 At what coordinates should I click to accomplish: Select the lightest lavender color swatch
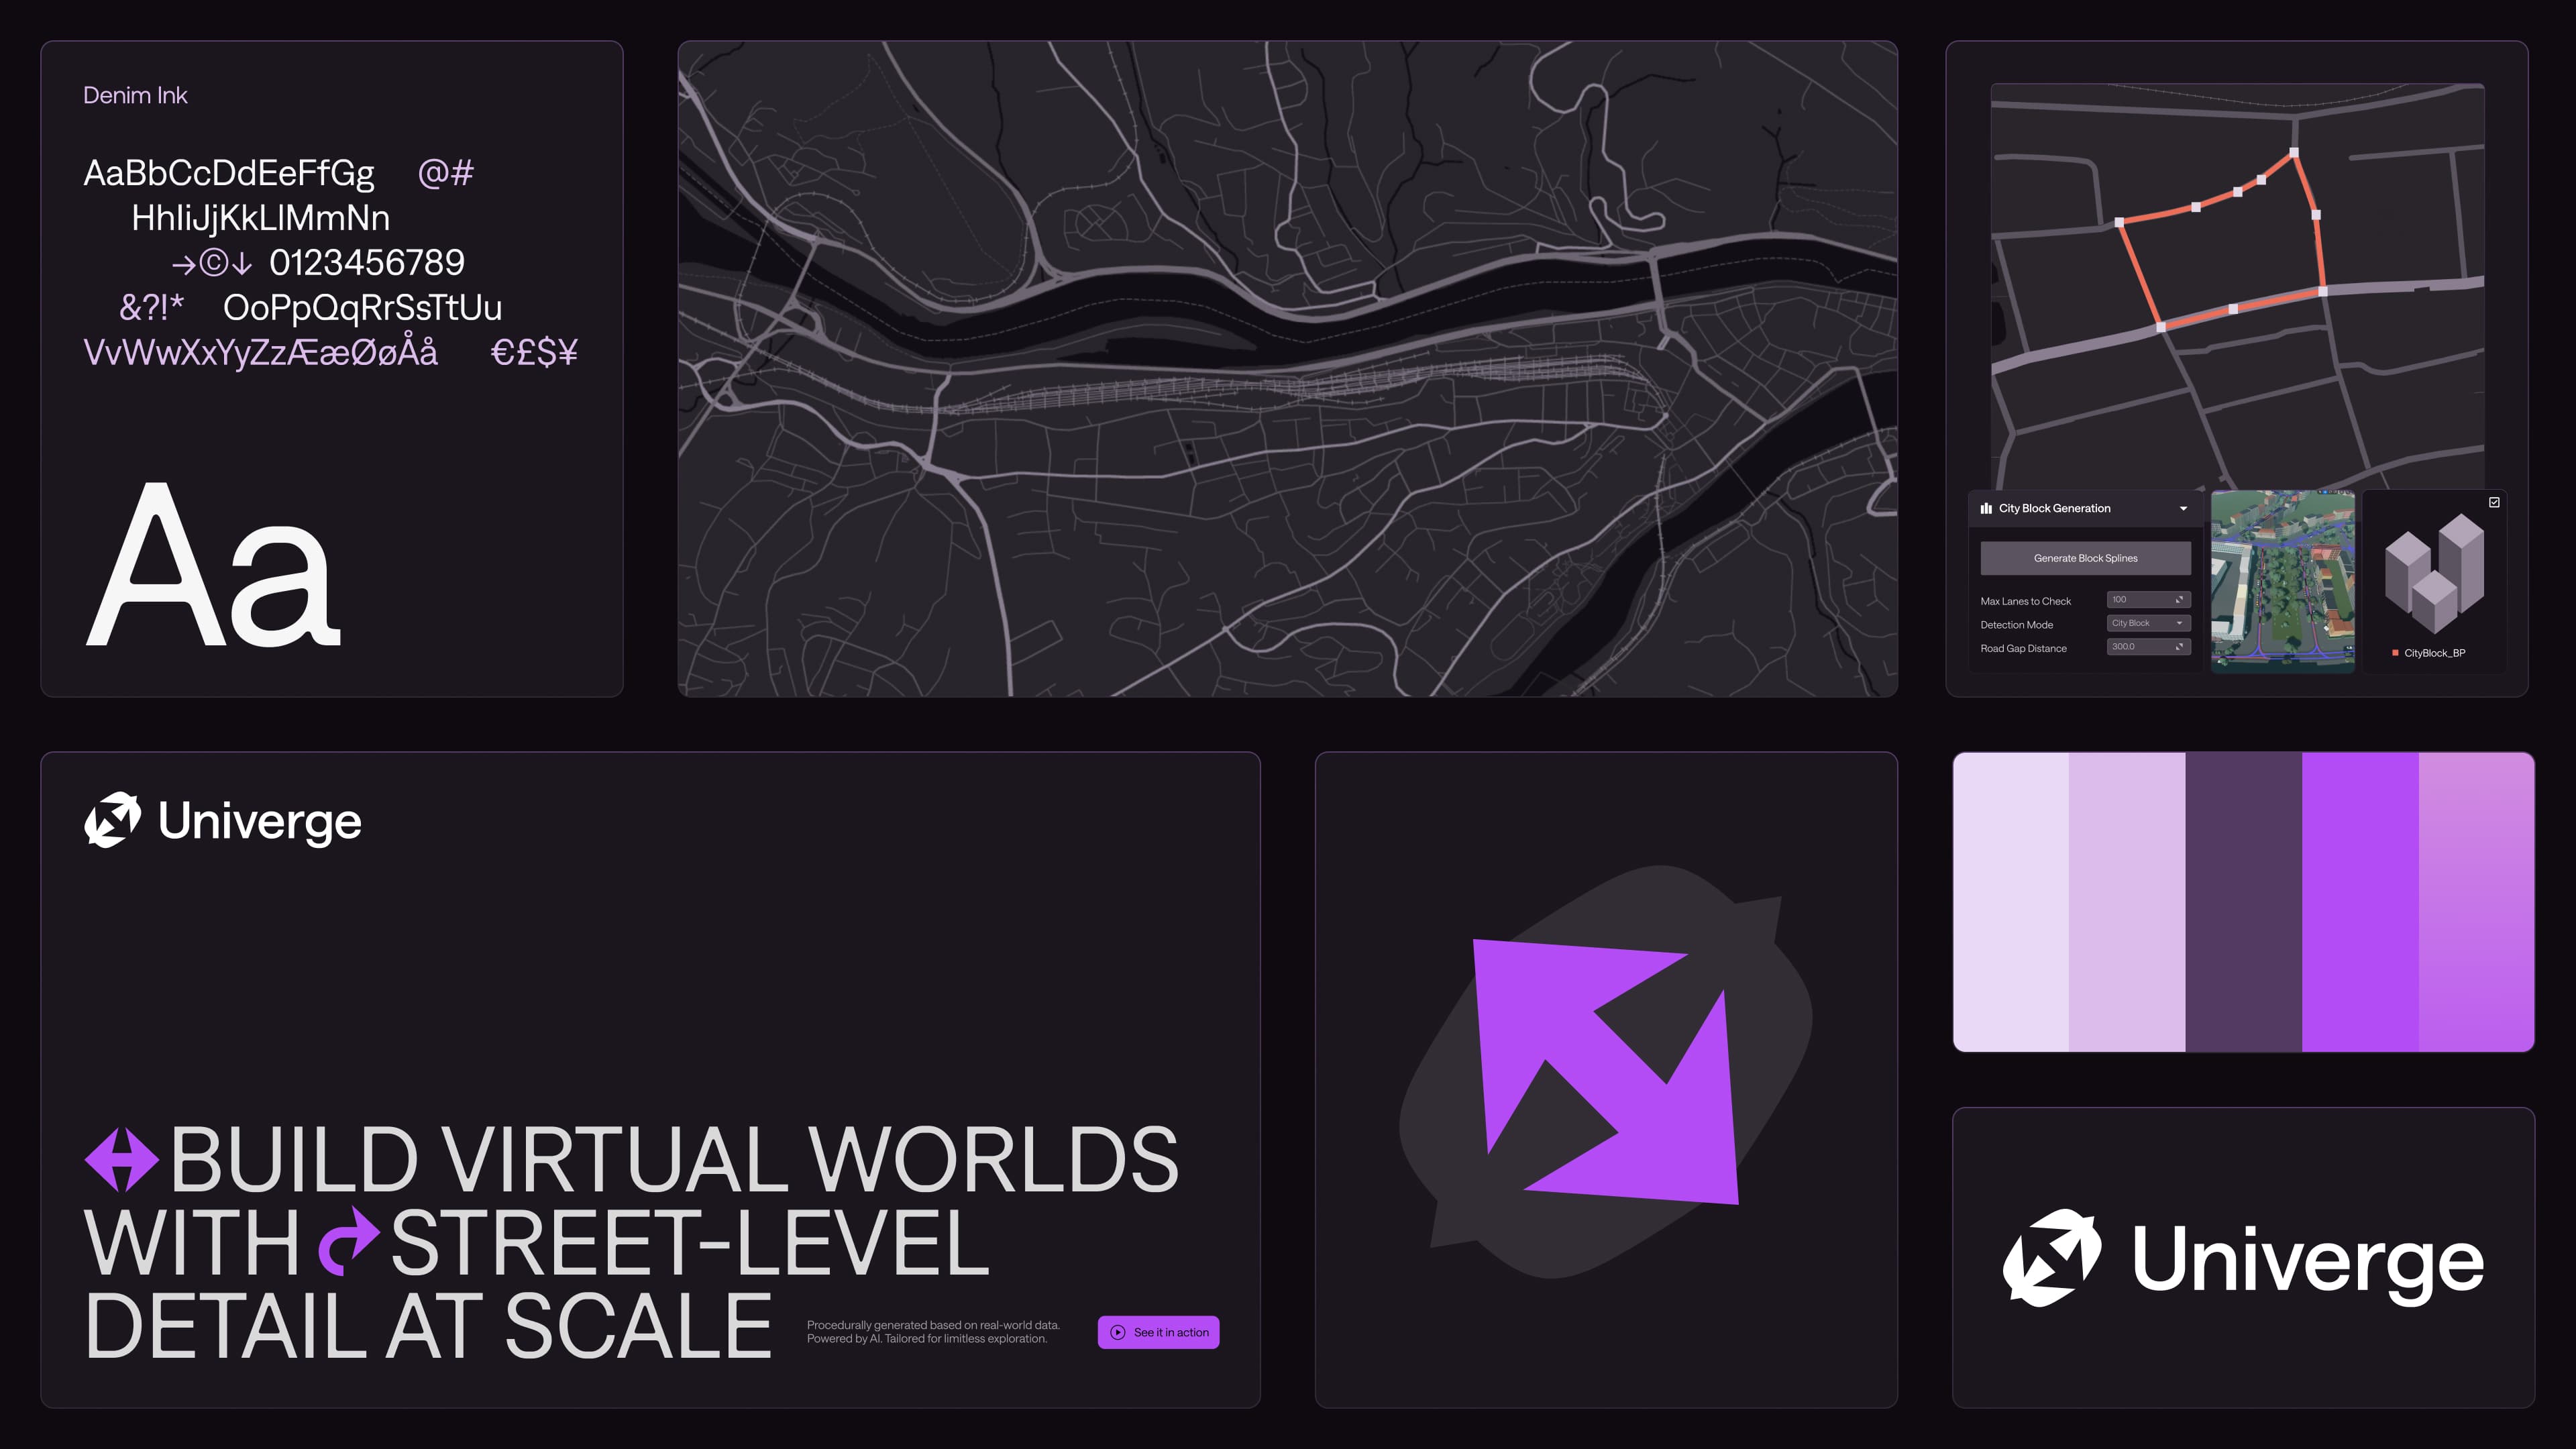tap(2010, 902)
